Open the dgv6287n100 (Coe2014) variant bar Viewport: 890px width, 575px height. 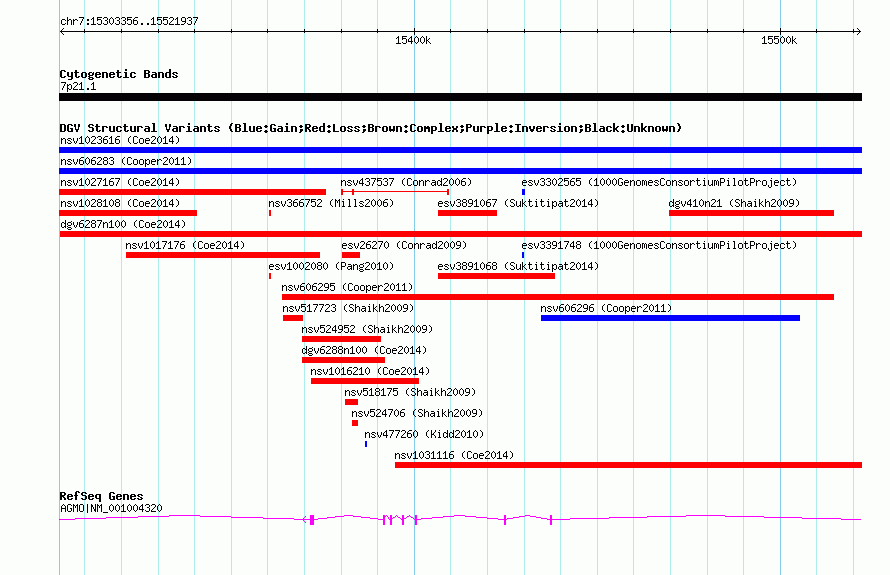click(460, 234)
